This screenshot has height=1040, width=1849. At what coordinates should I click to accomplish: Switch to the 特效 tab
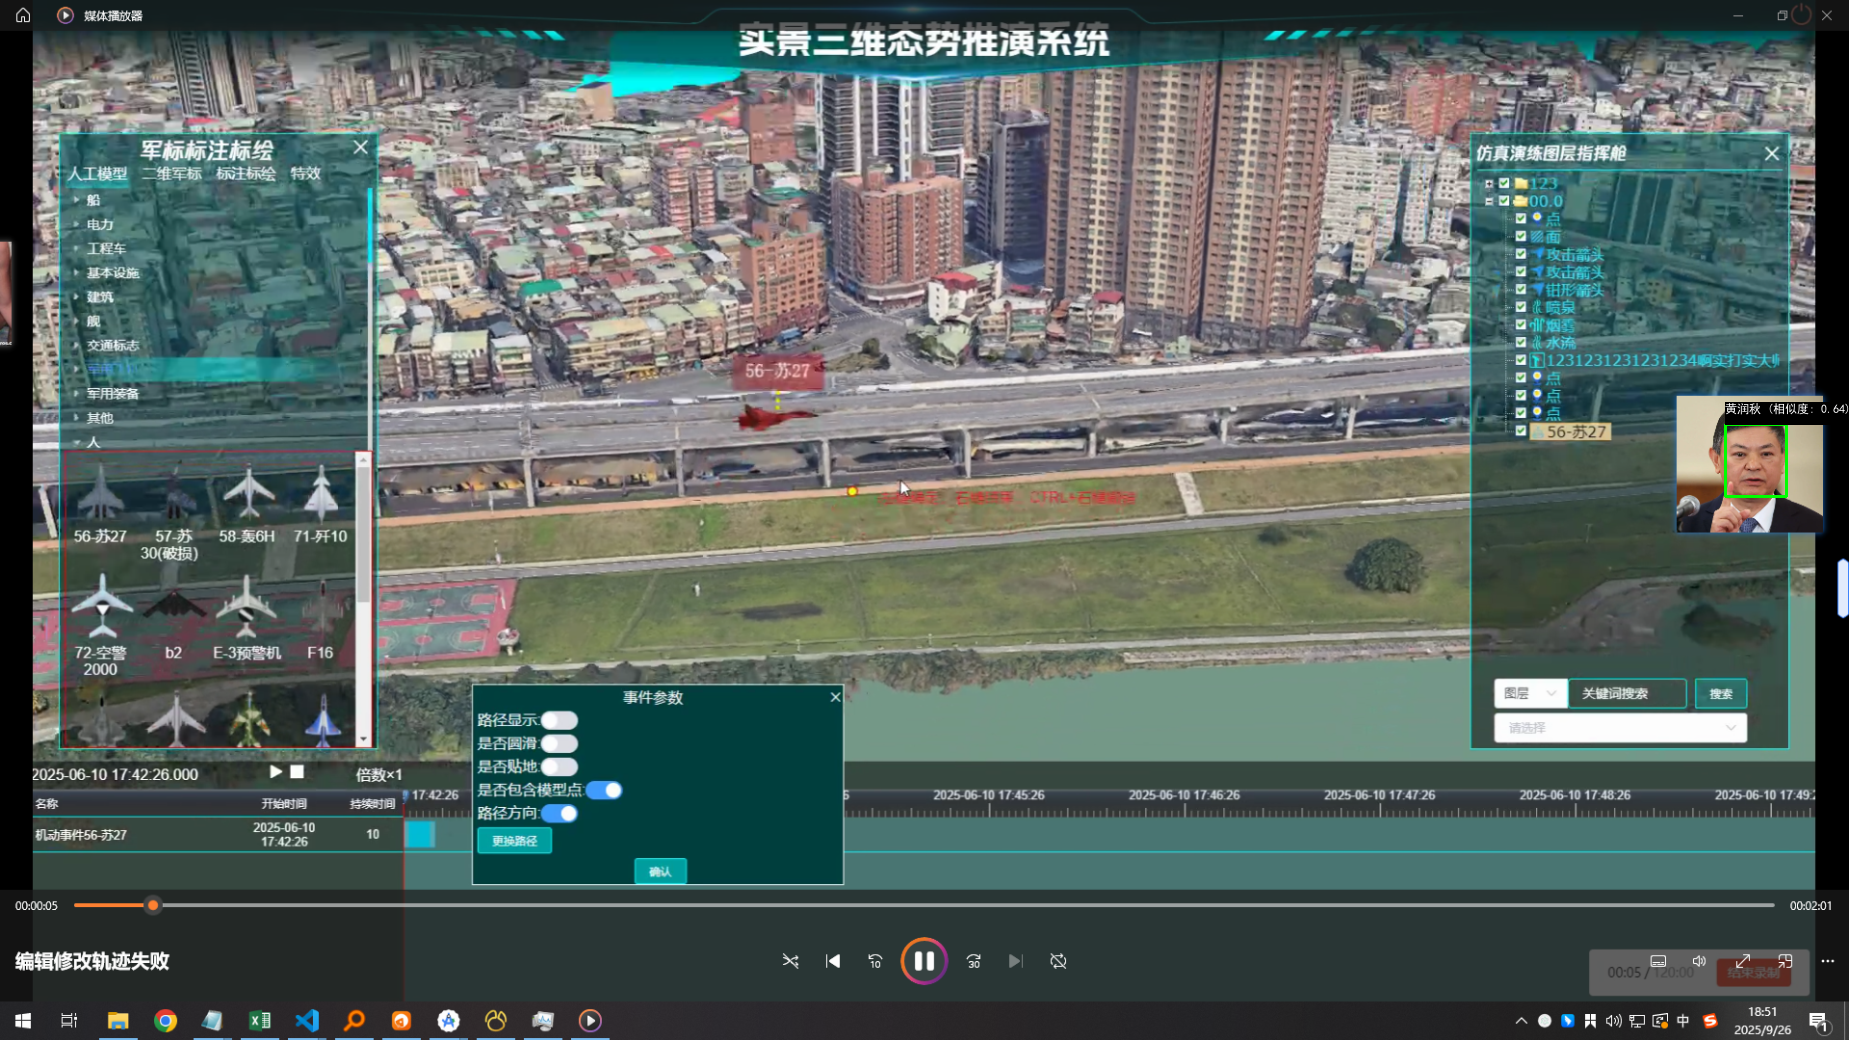coord(305,173)
